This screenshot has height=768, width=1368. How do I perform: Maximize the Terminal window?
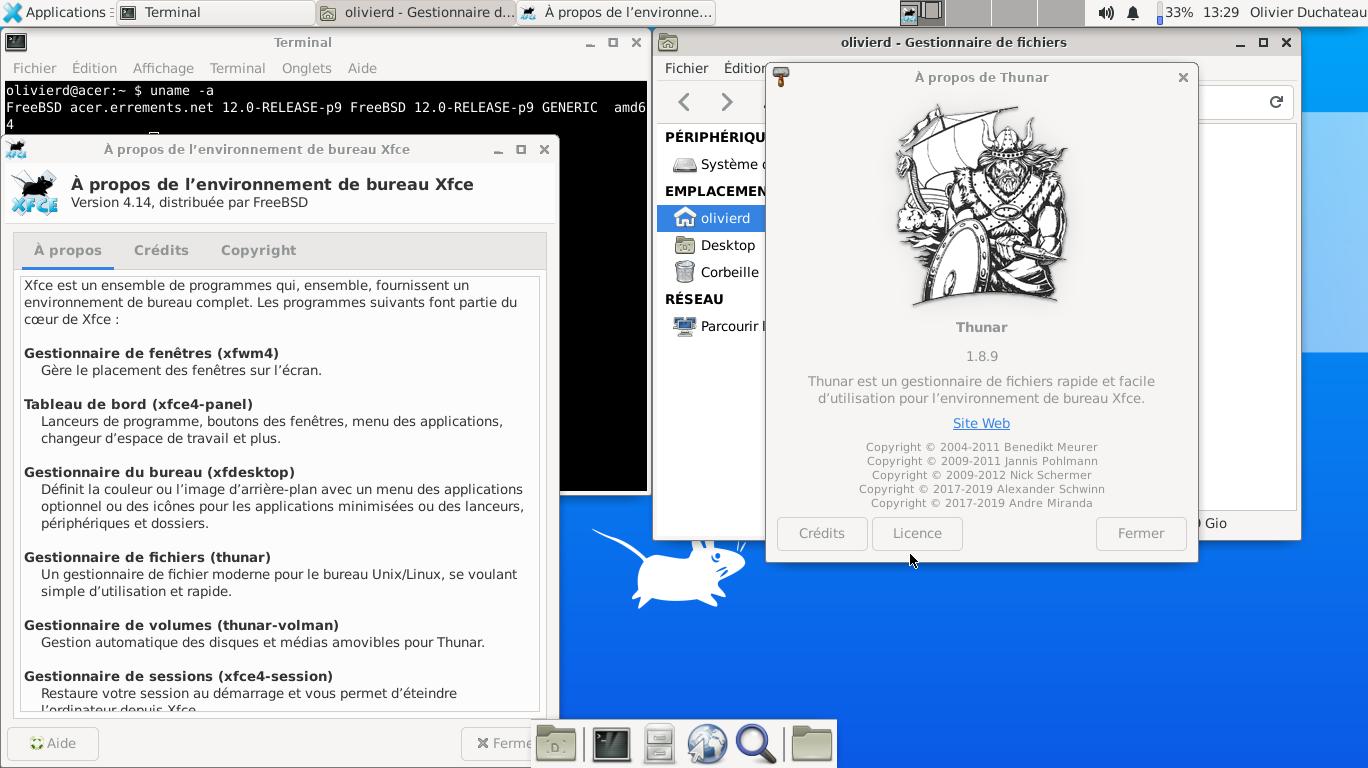[613, 42]
